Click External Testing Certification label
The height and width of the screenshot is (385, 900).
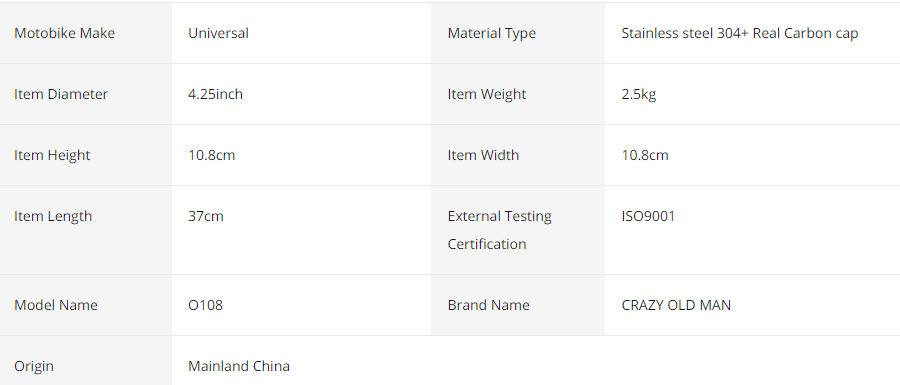499,230
